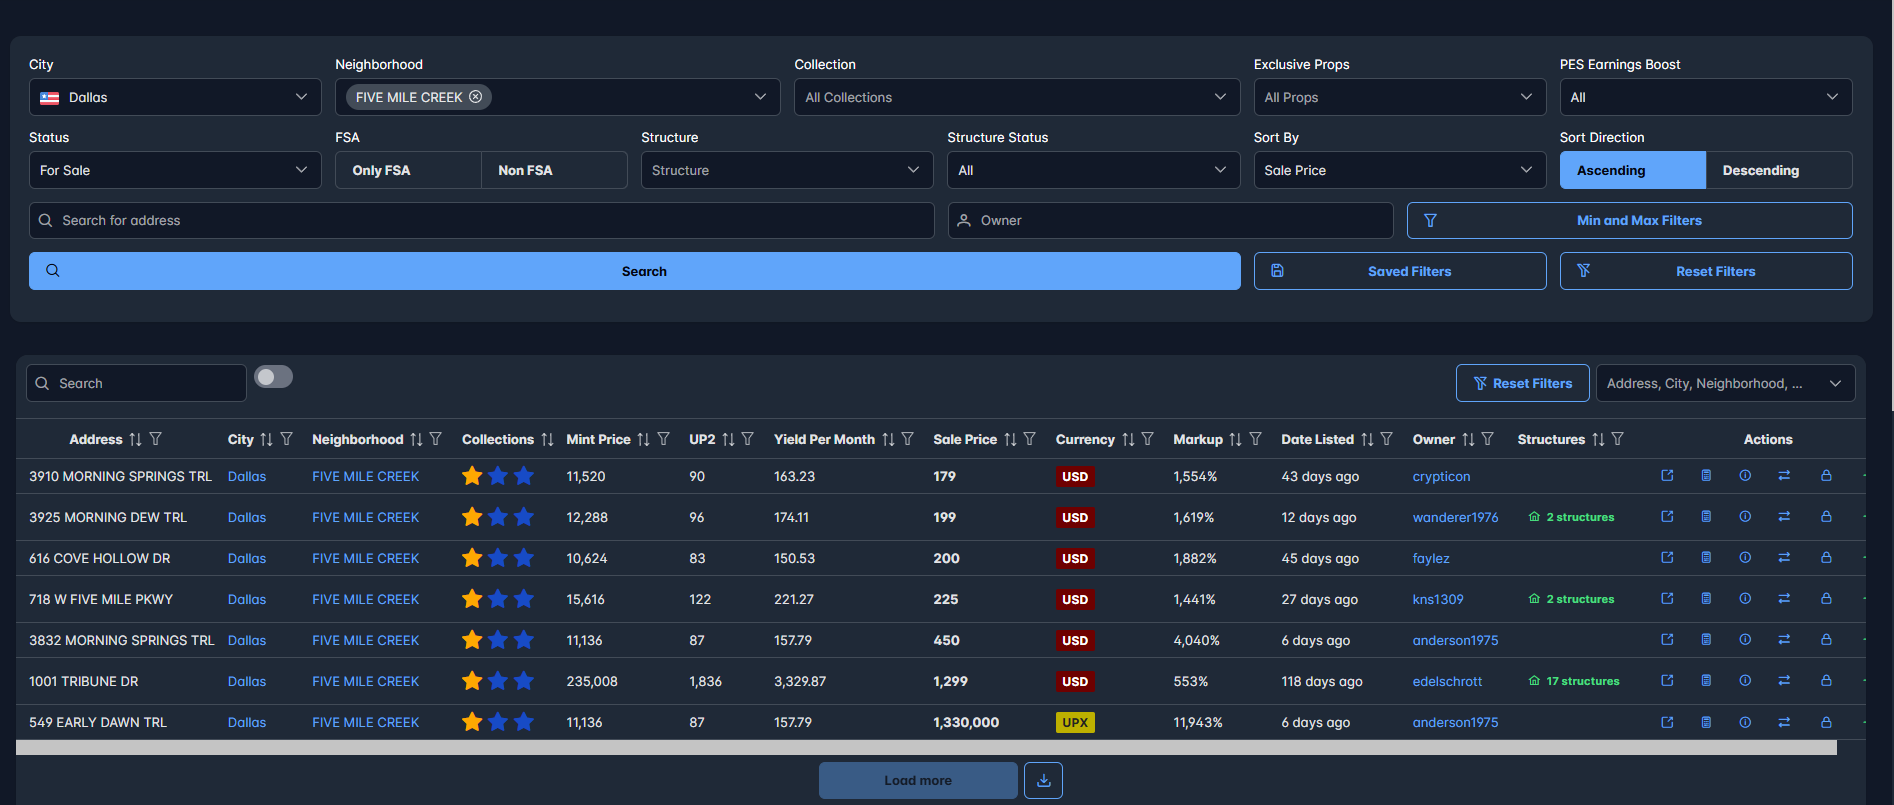The image size is (1894, 805).
Task: Open the visible columns dropdown Address, City, Neighborhood
Action: [x=1725, y=383]
